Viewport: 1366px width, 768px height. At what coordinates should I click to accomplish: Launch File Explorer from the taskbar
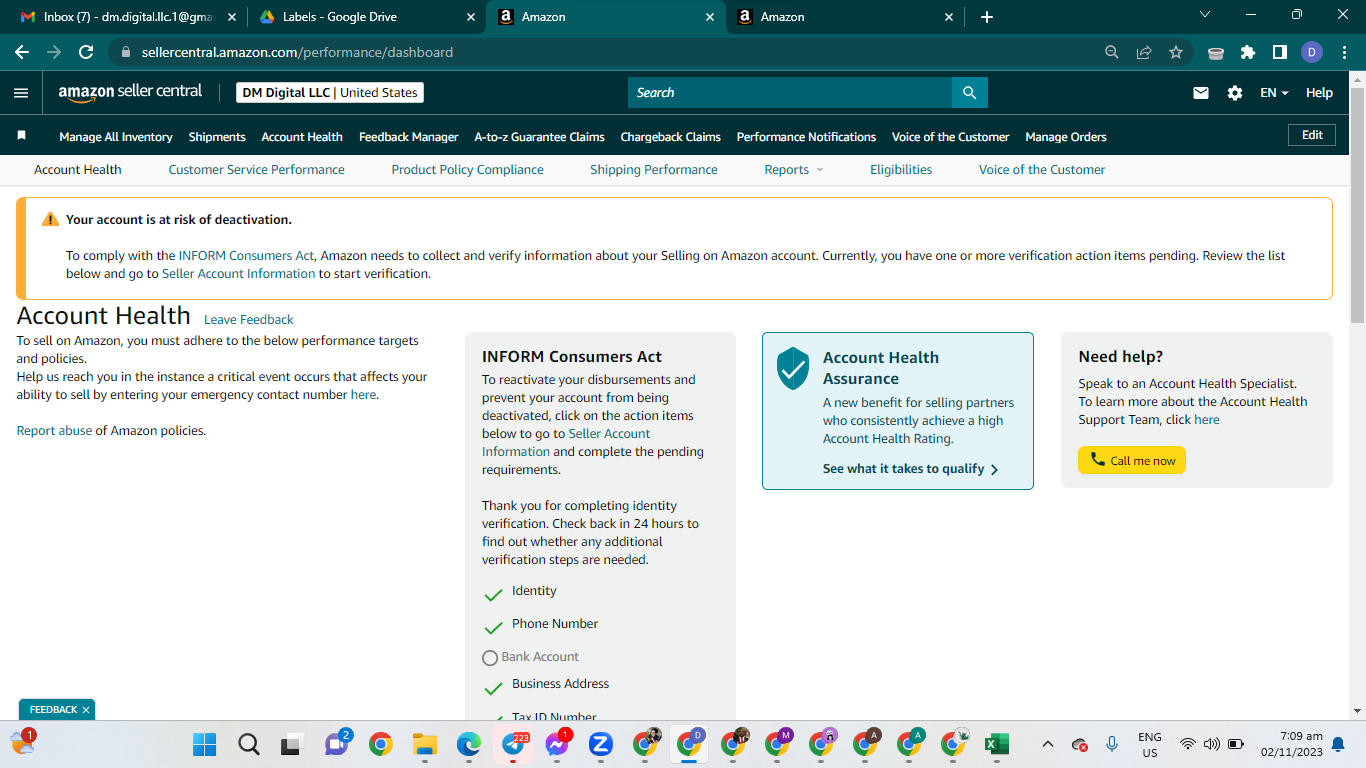[425, 744]
